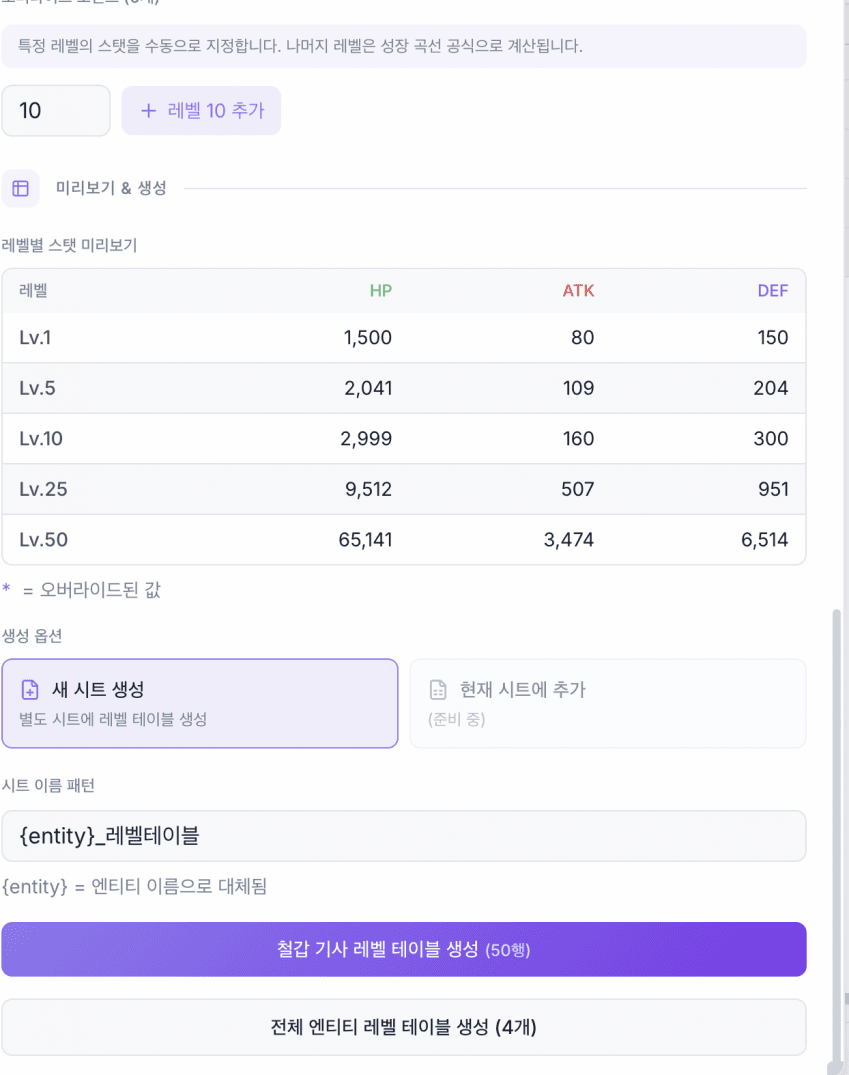Click the plus icon on 레벨 10 추가
Image resolution: width=849 pixels, height=1075 pixels.
tap(149, 111)
